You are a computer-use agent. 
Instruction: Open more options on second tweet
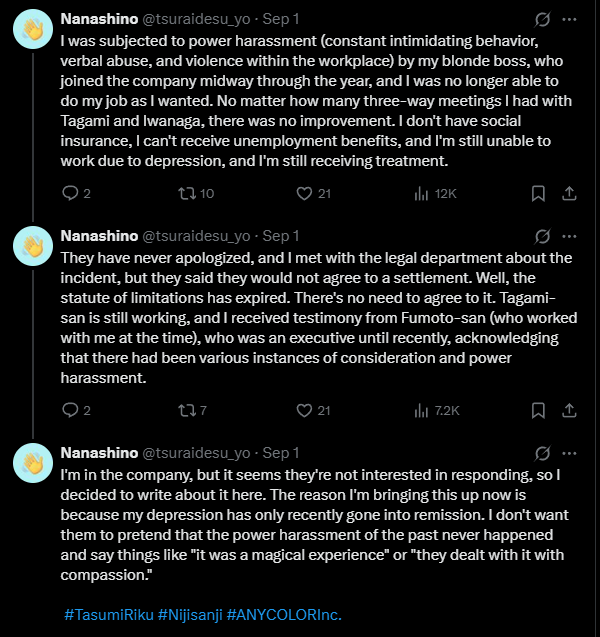click(569, 236)
